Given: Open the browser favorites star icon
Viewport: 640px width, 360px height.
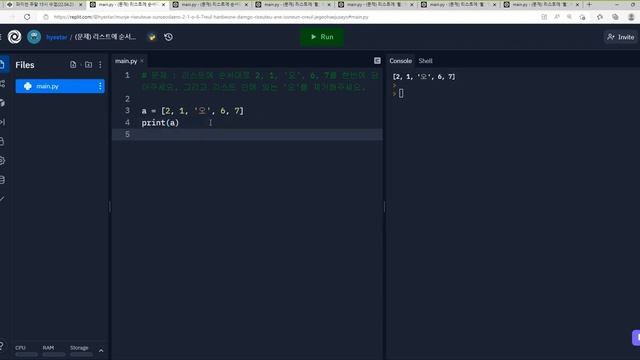Looking at the screenshot, I should pyautogui.click(x=600, y=17).
